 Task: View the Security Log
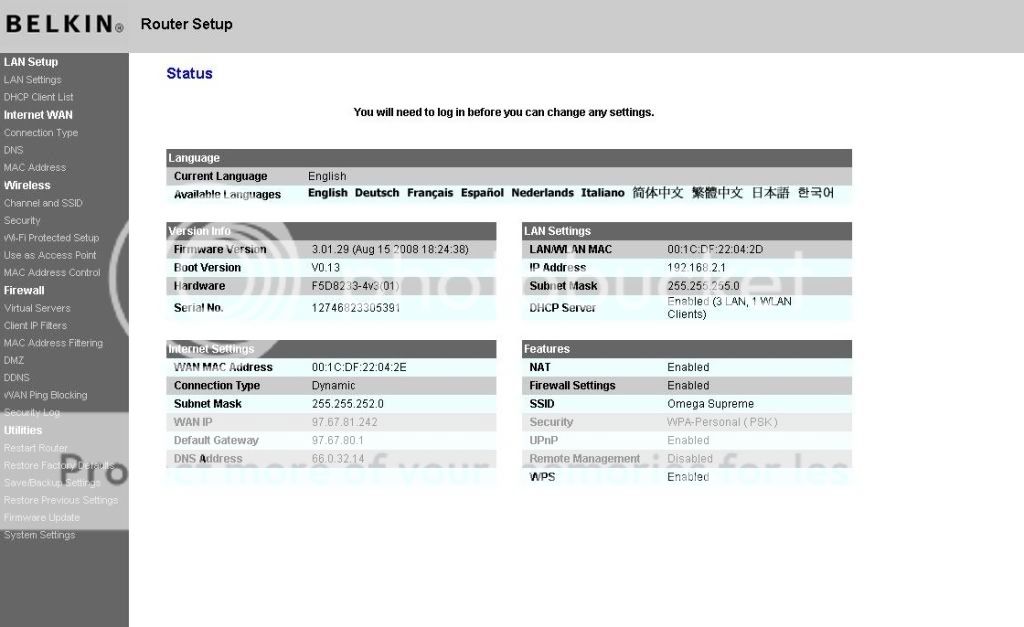point(31,413)
